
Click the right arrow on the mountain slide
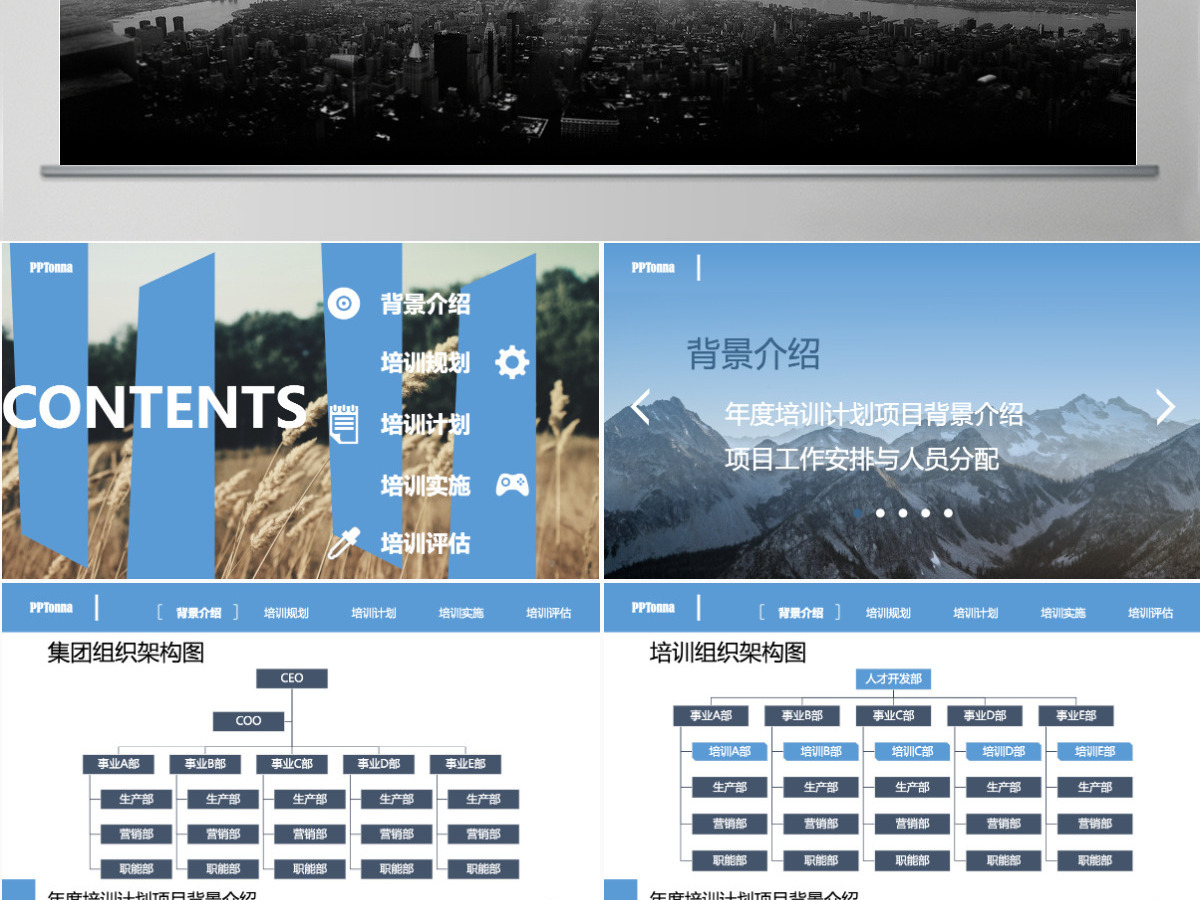1165,407
